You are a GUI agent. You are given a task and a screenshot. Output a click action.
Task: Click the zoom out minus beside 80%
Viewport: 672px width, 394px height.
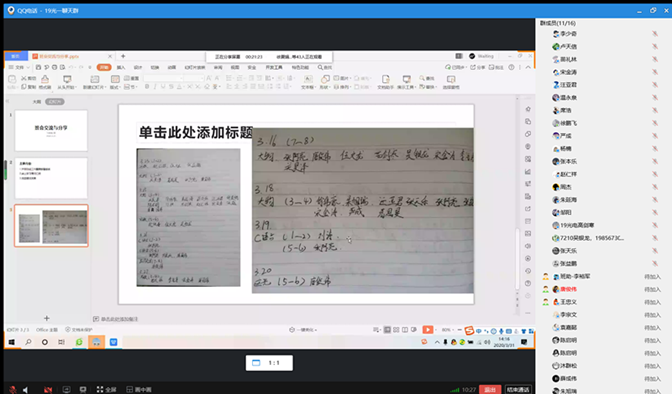[x=459, y=330]
